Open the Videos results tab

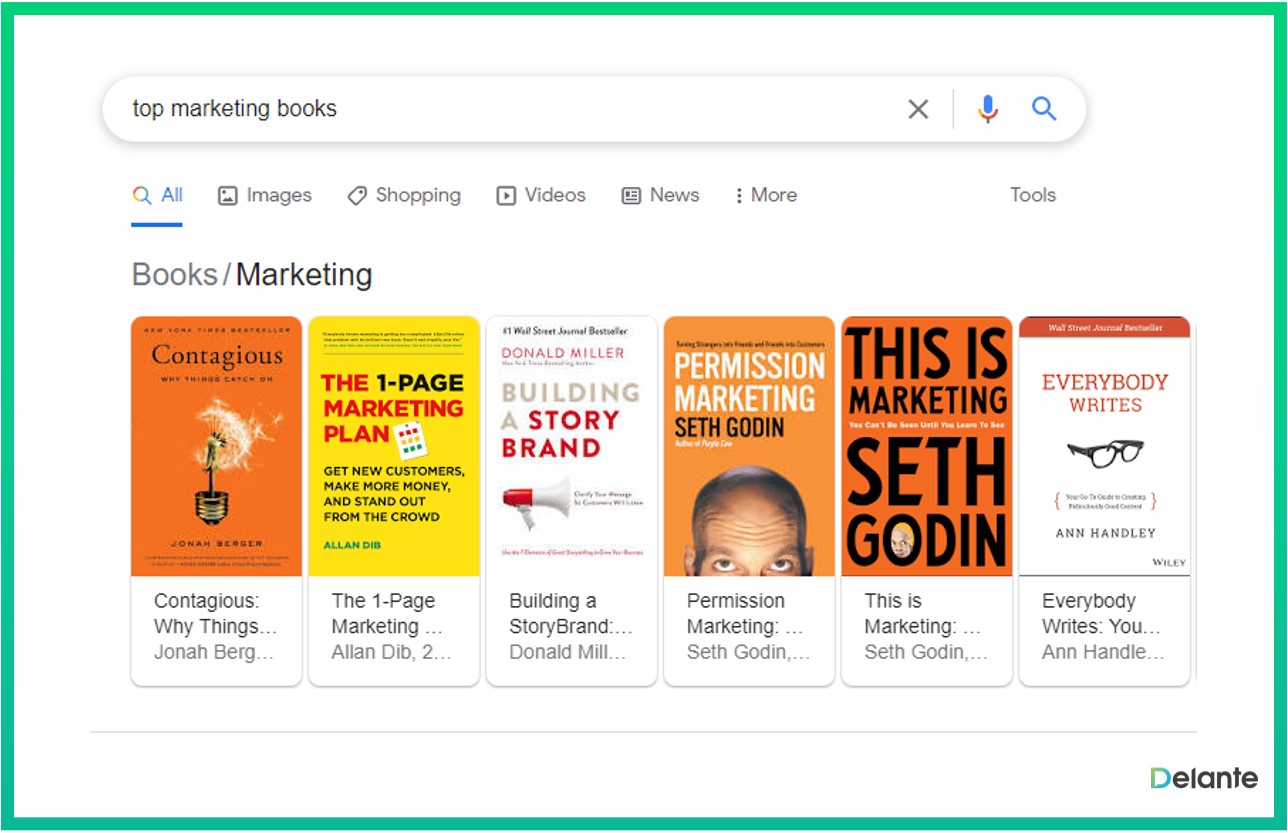click(541, 196)
